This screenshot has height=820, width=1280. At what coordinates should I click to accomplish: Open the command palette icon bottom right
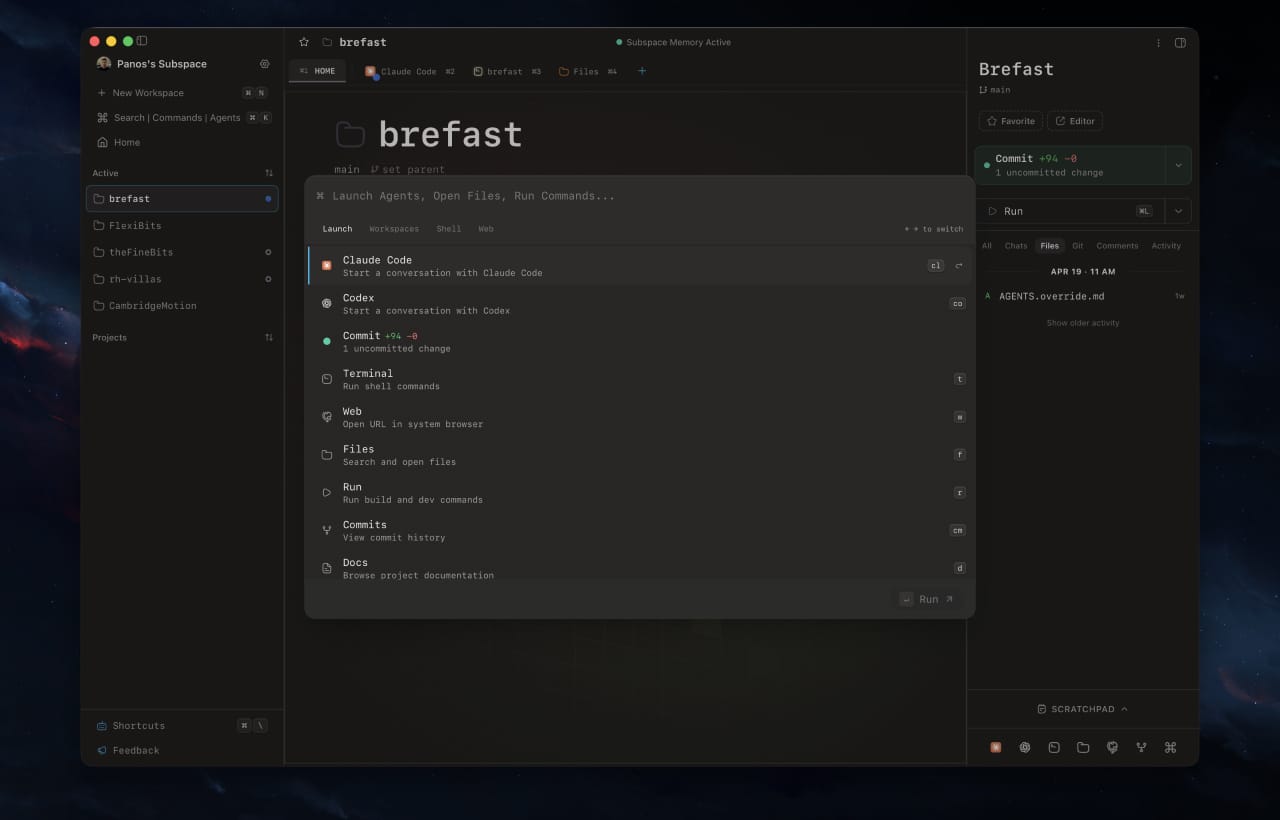[x=1170, y=747]
